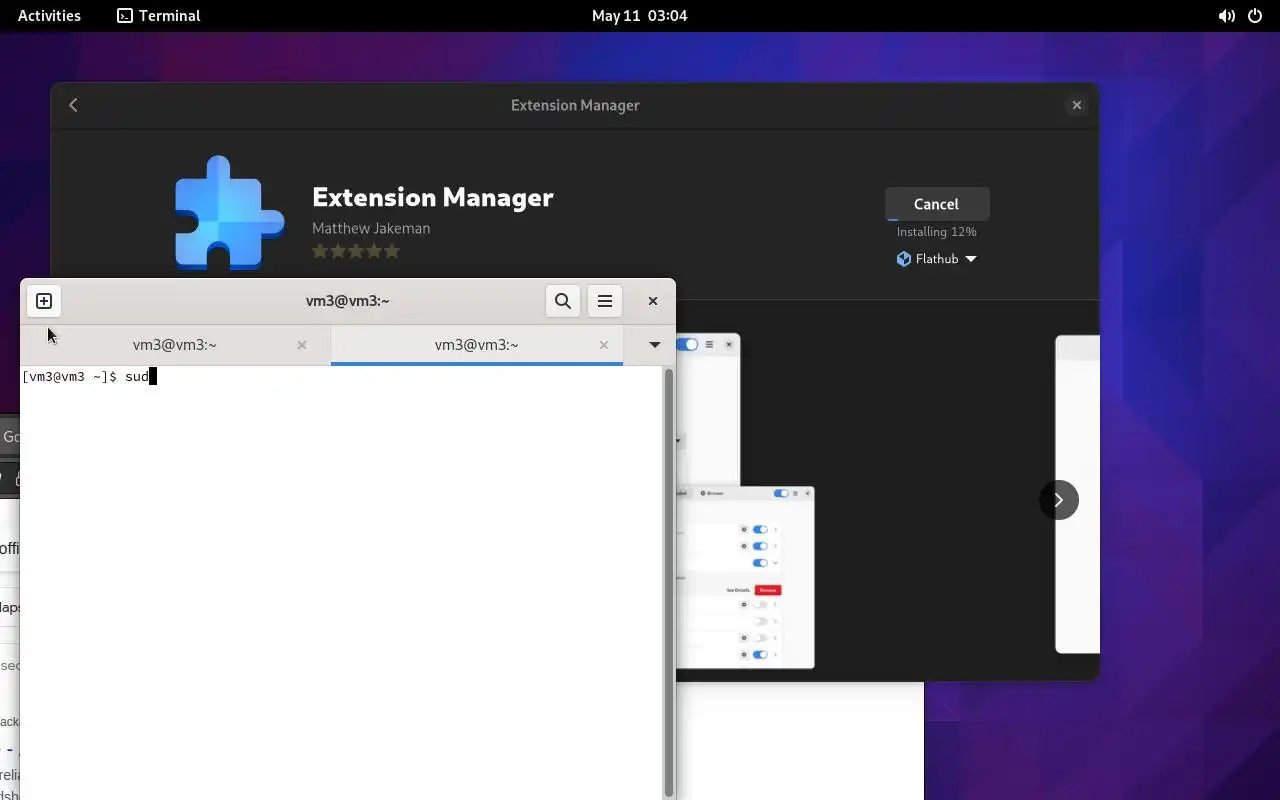
Task: Click the Matthew Jakeman developer name
Action: point(371,228)
